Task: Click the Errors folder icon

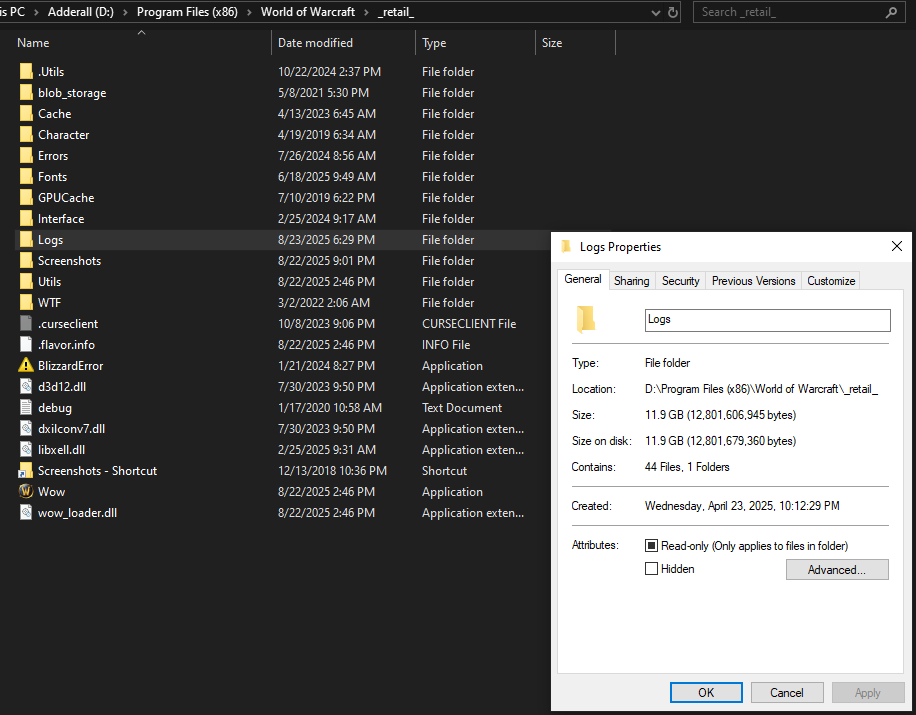Action: pos(26,155)
